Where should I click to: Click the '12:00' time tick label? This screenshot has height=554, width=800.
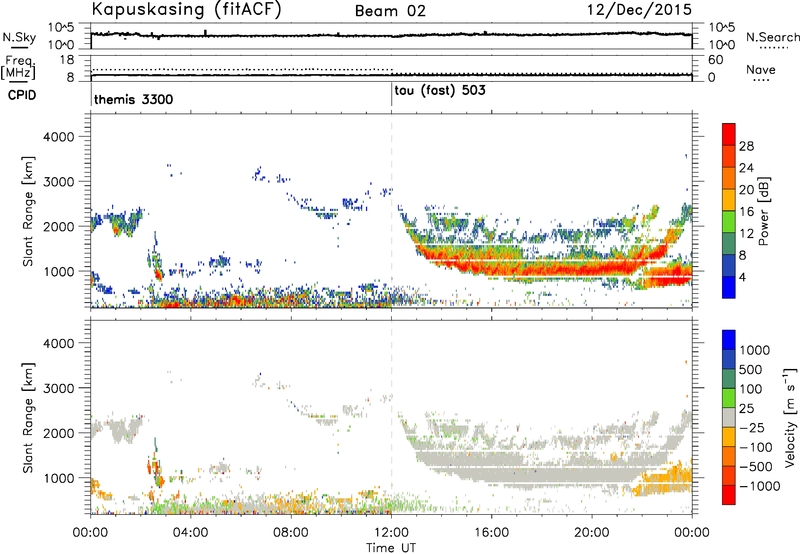click(x=391, y=533)
